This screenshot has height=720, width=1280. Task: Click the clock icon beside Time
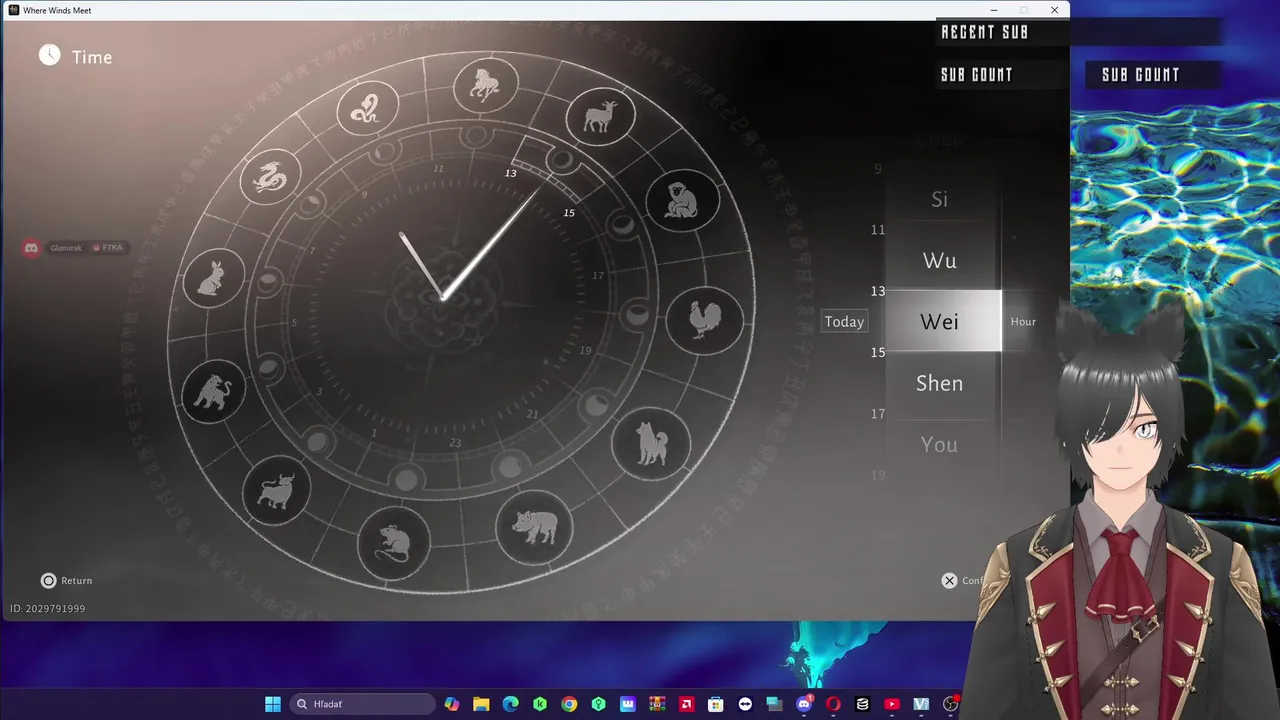click(50, 55)
